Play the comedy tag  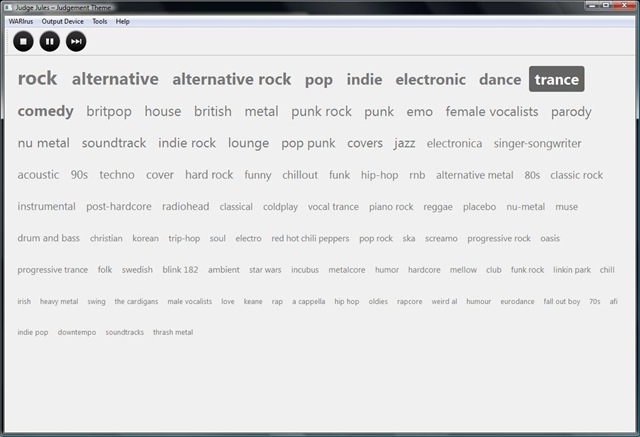(x=46, y=111)
